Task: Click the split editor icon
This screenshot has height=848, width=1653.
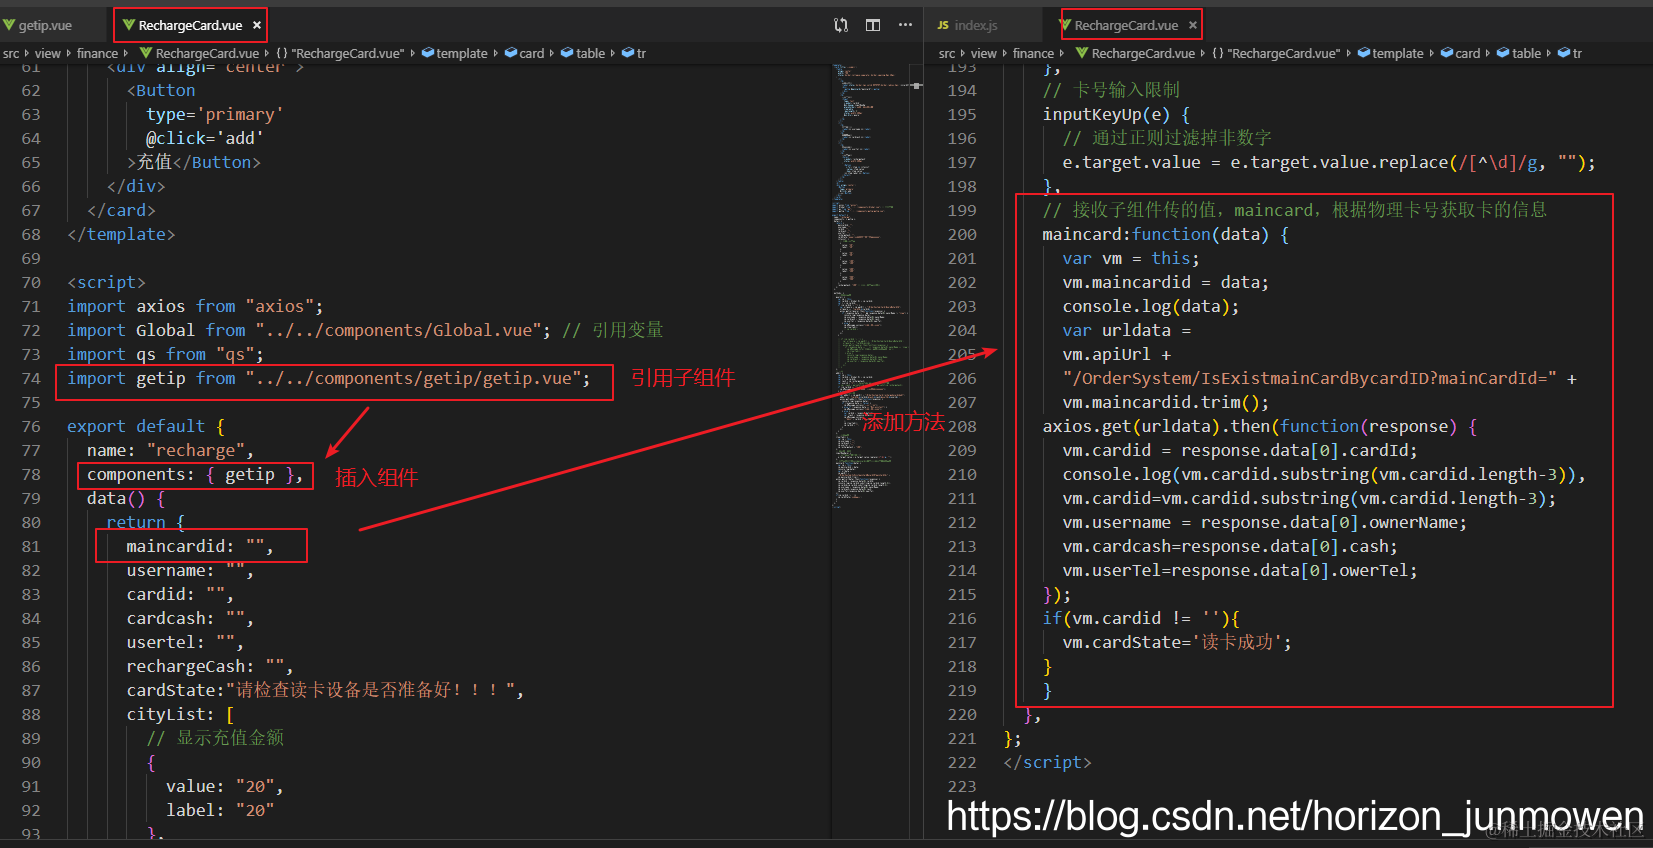Action: (x=873, y=25)
